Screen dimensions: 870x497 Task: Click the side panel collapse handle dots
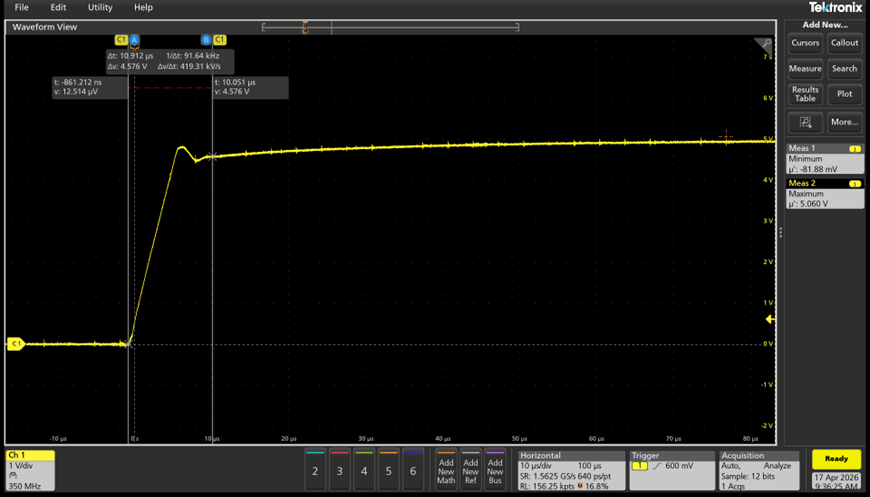click(x=781, y=233)
